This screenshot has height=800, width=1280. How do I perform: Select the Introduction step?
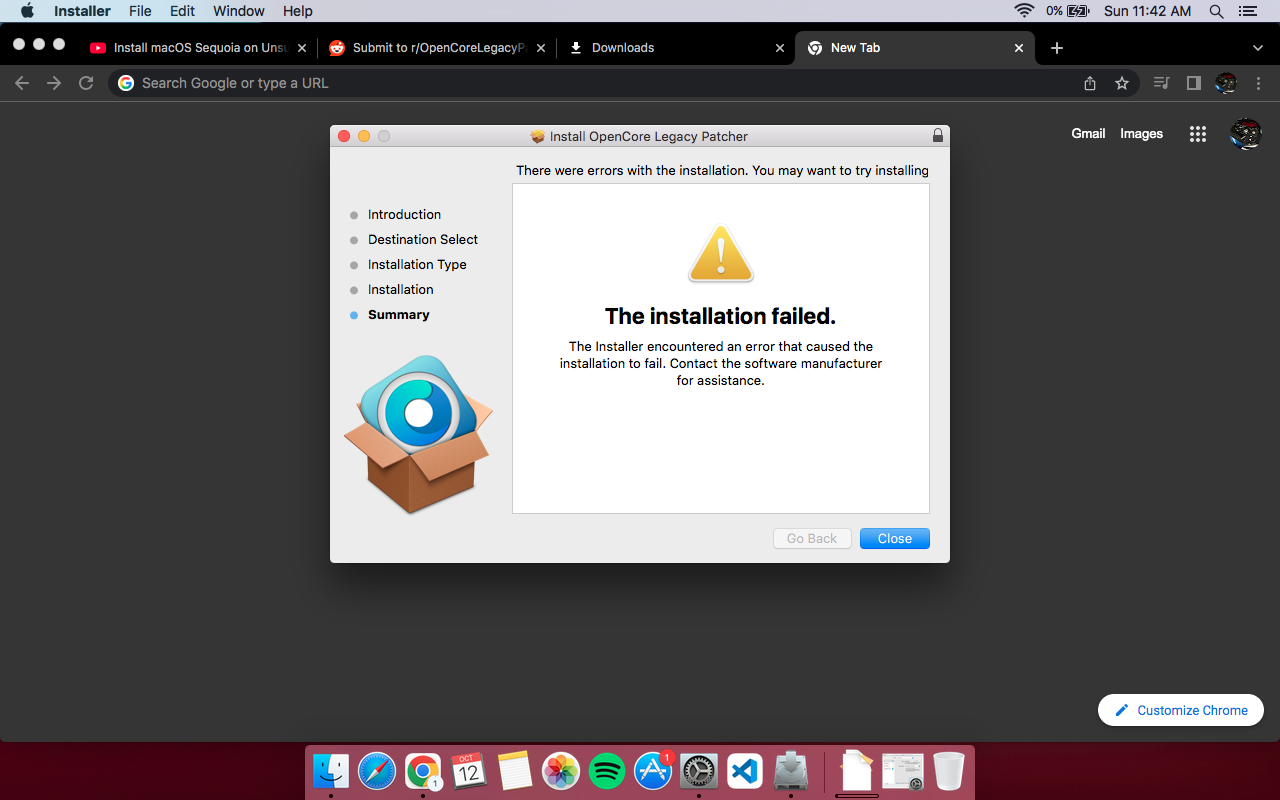tap(404, 214)
